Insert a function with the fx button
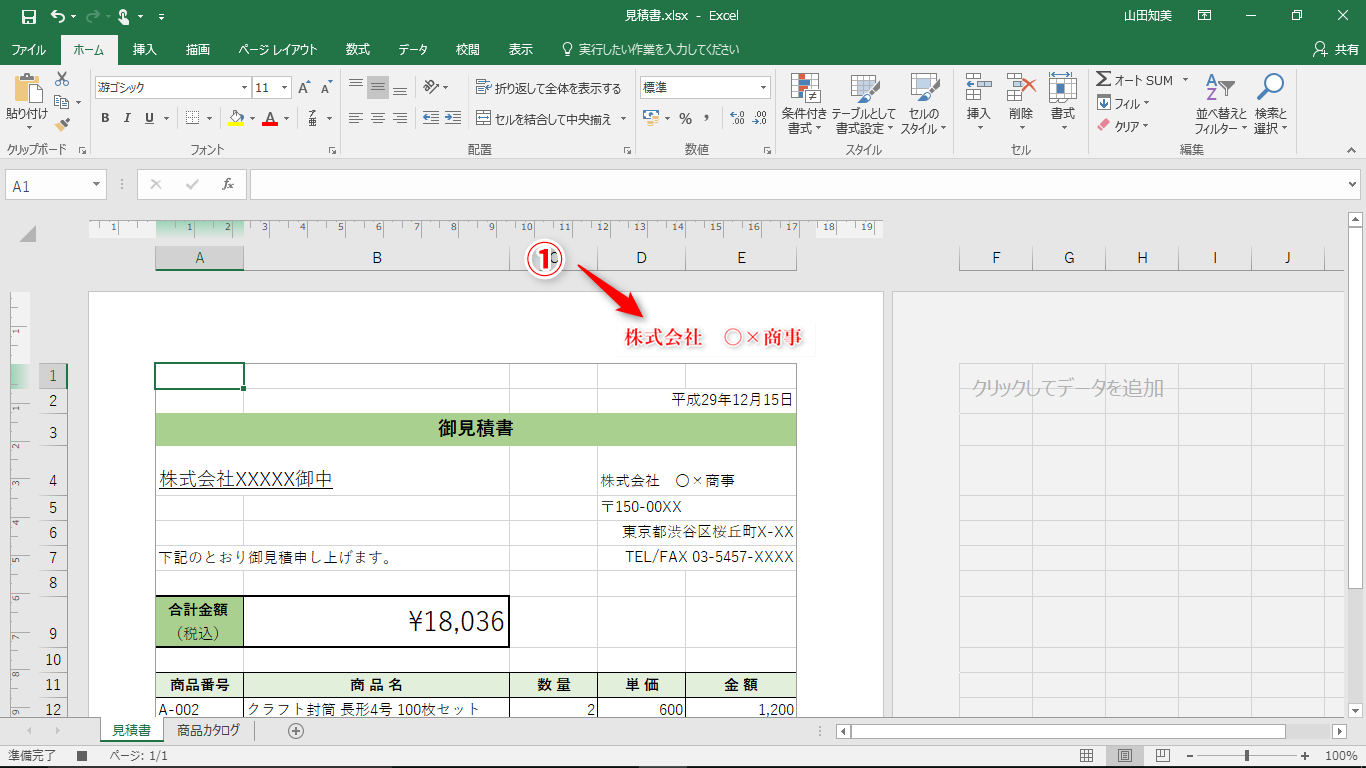This screenshot has width=1366, height=768. click(228, 185)
